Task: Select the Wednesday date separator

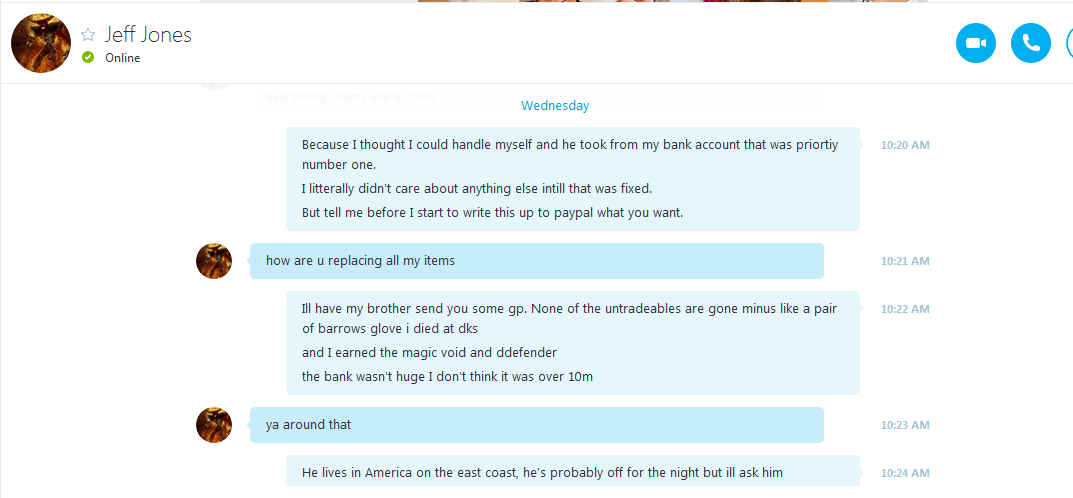Action: point(555,105)
